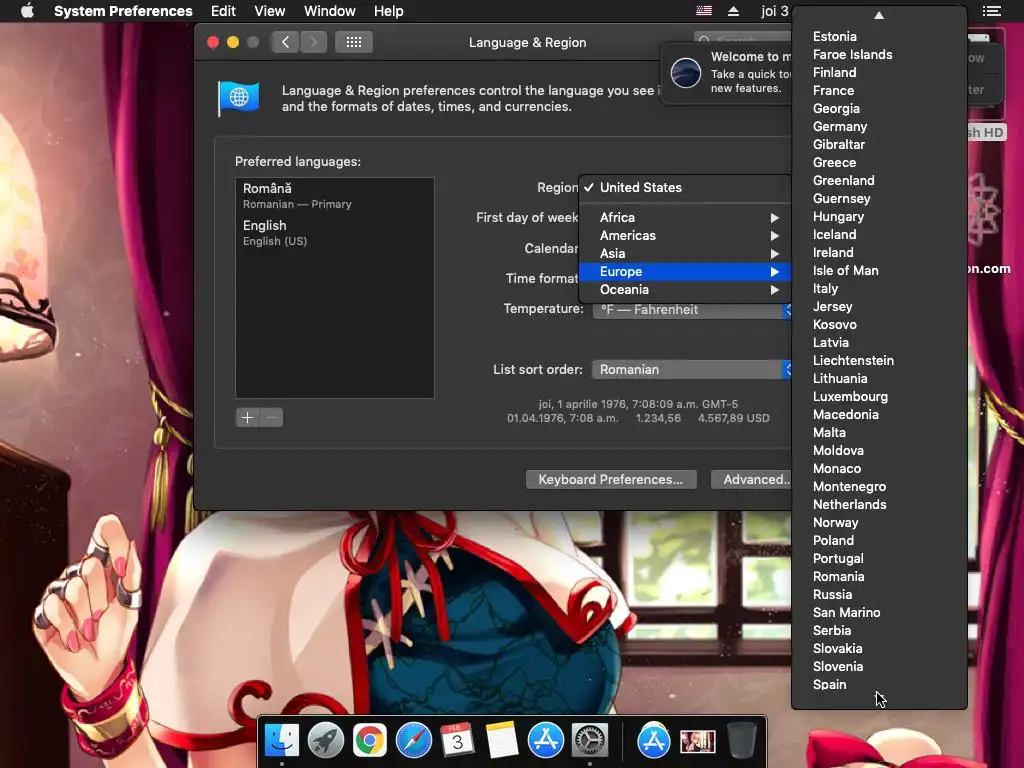Open Finder from the Dock
This screenshot has height=768, width=1024.
click(x=281, y=741)
